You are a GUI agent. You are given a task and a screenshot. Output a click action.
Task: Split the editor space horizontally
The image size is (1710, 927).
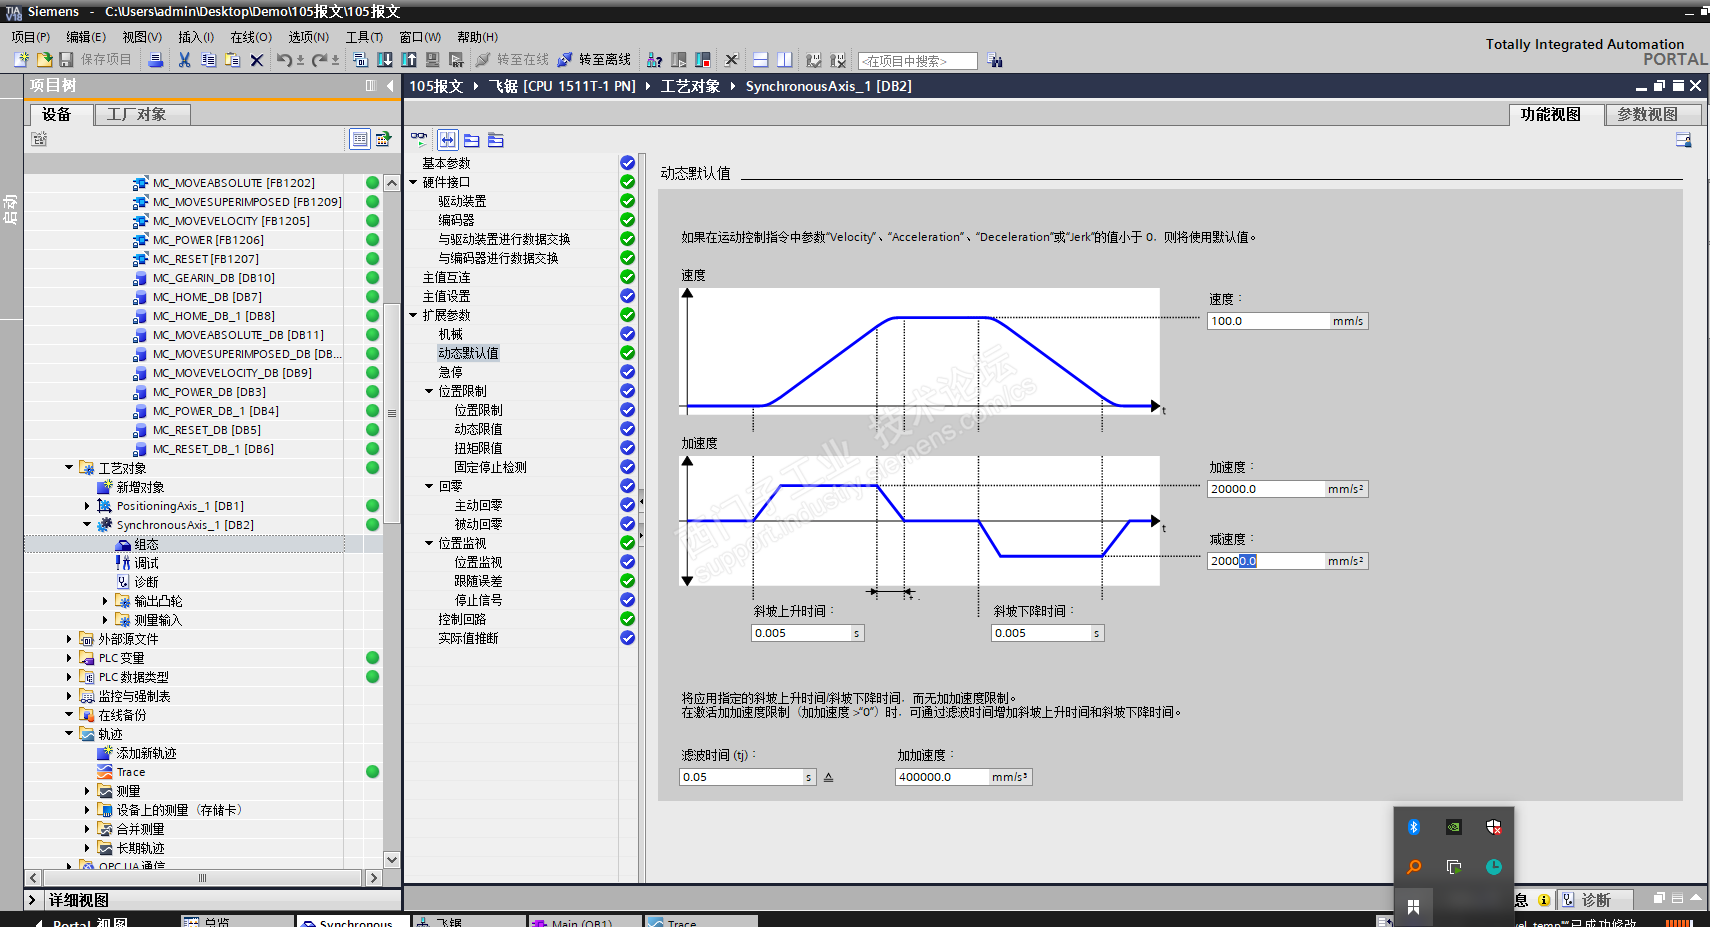pos(760,60)
